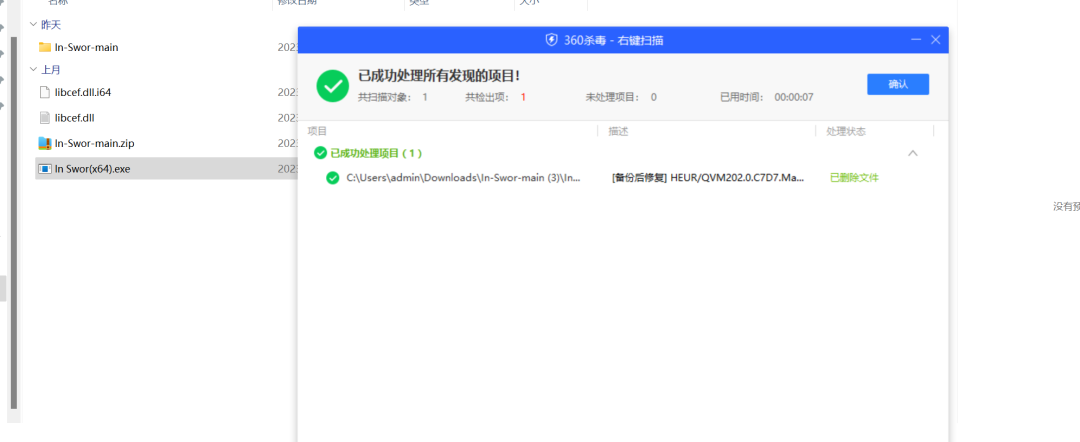
Task: Click the large green success checkmark icon
Action: pos(333,85)
